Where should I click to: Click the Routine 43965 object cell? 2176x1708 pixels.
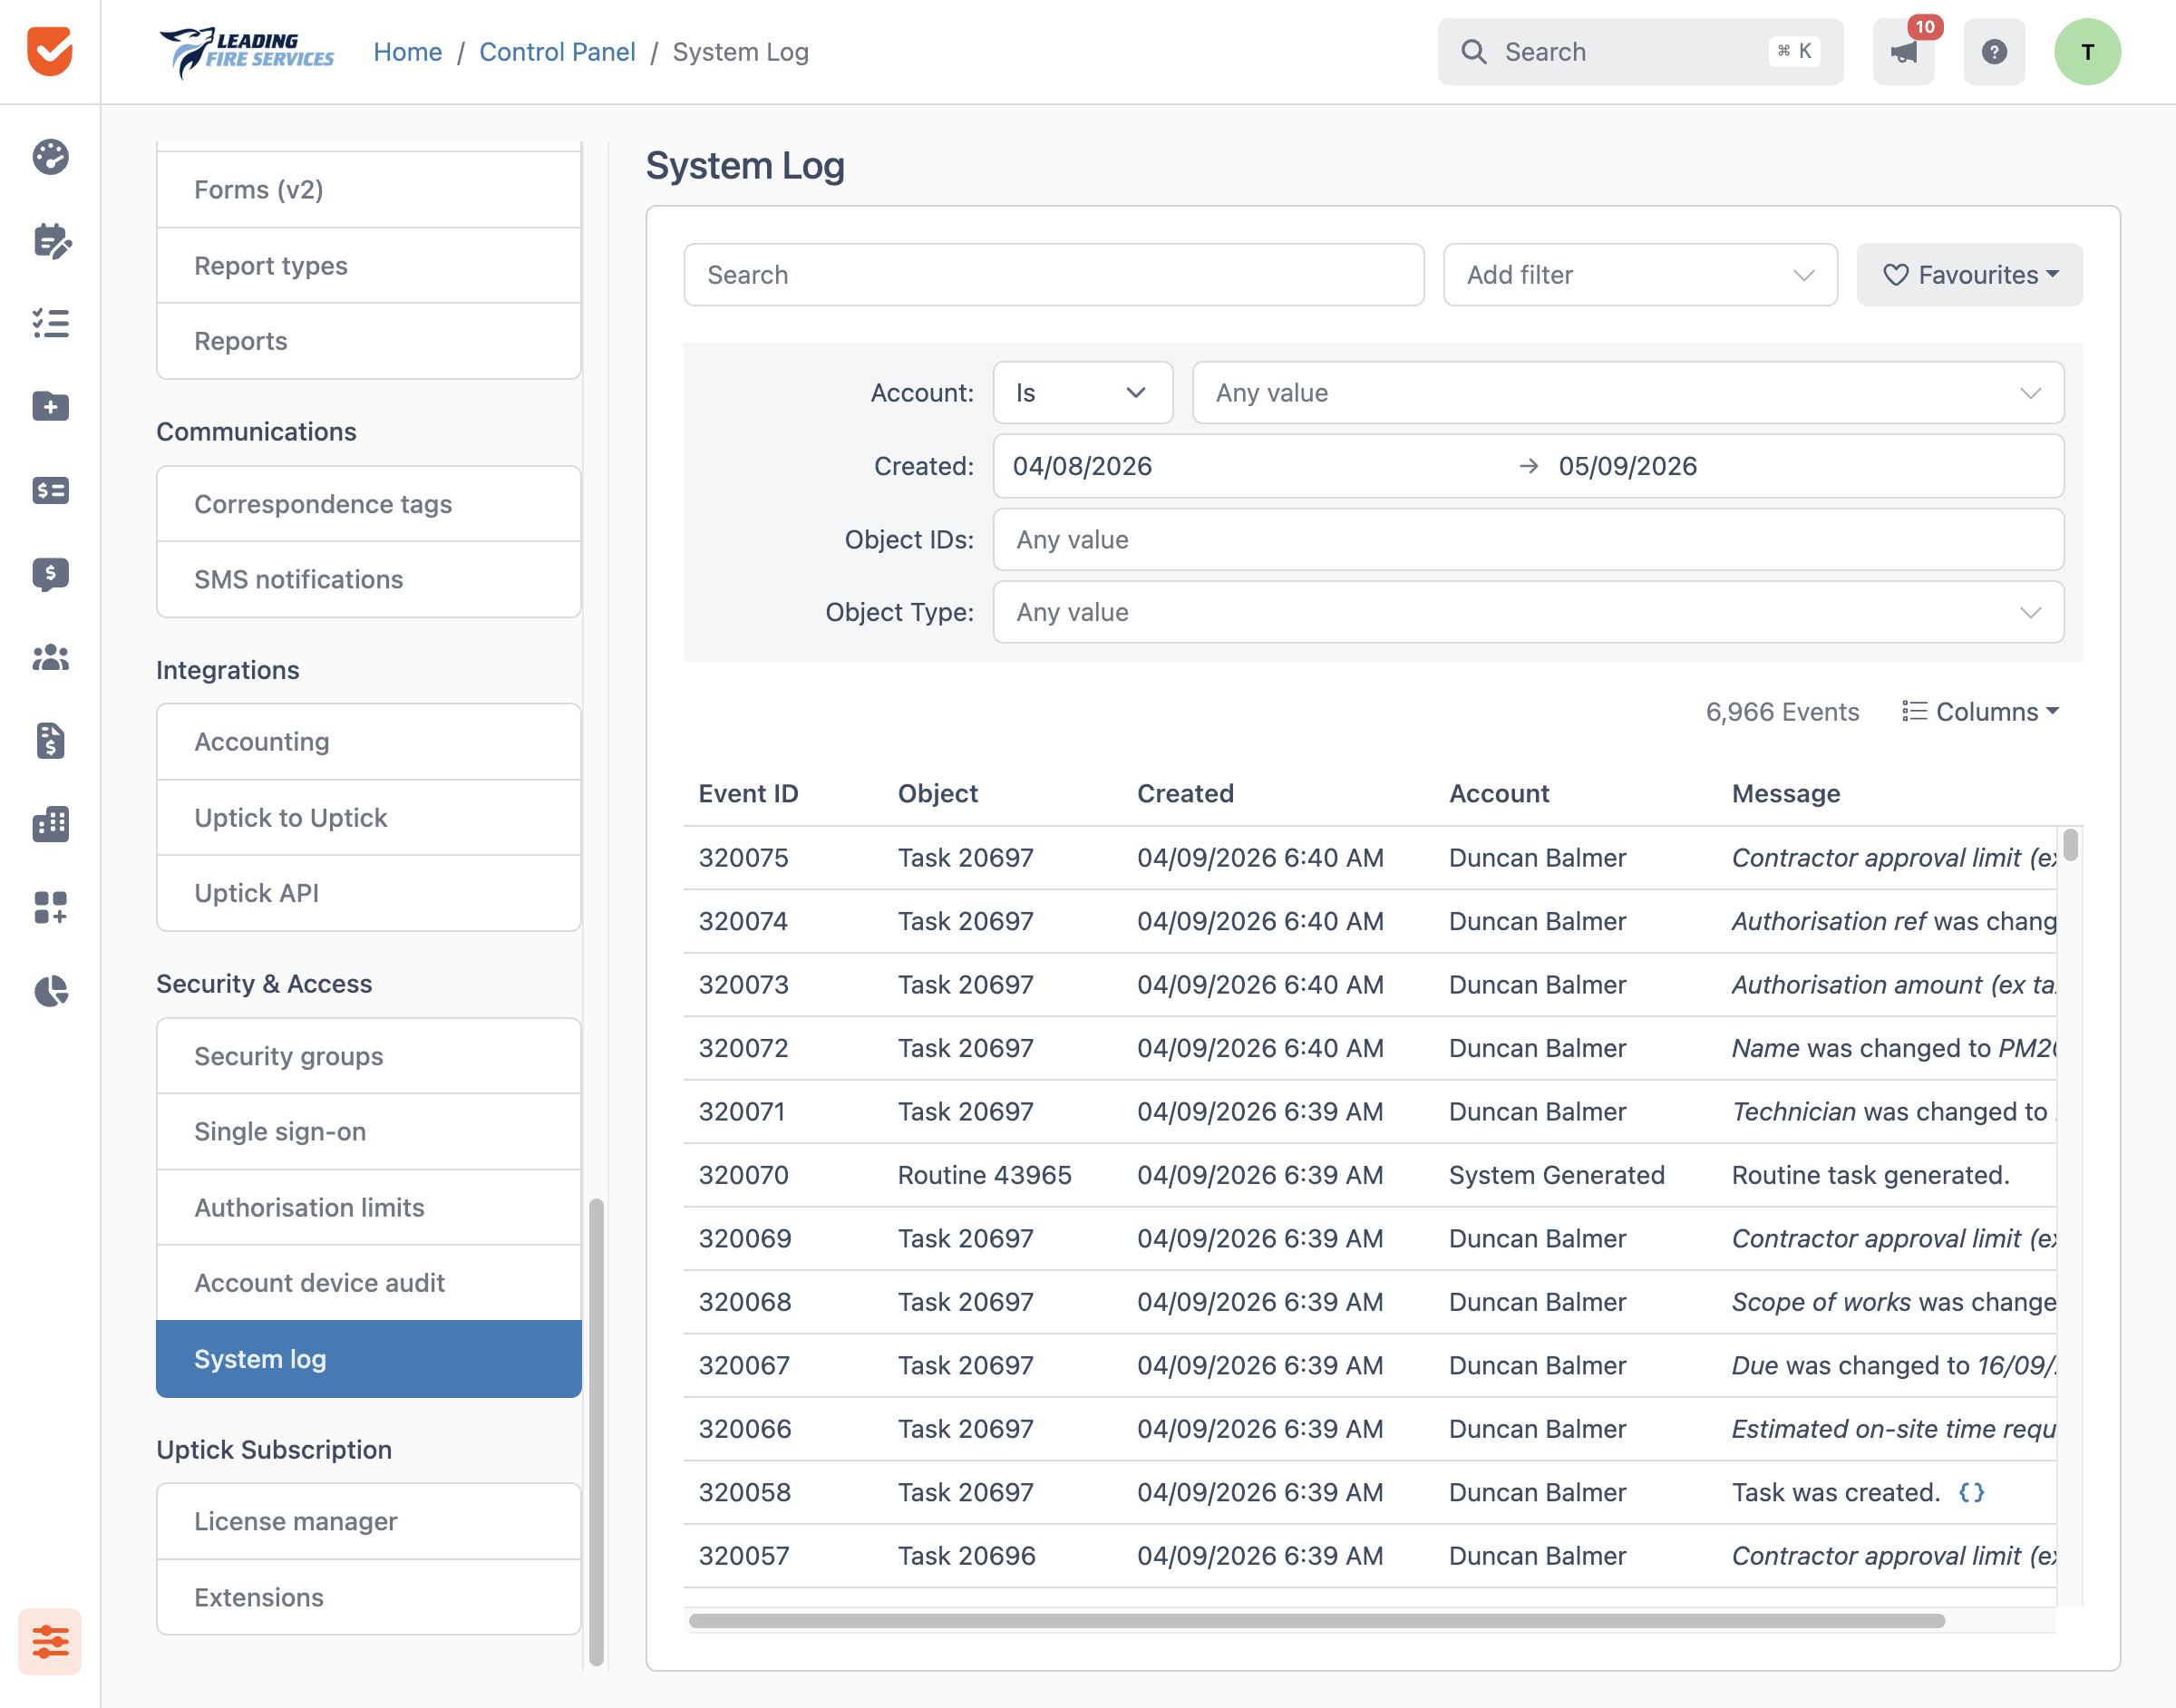pyautogui.click(x=984, y=1175)
